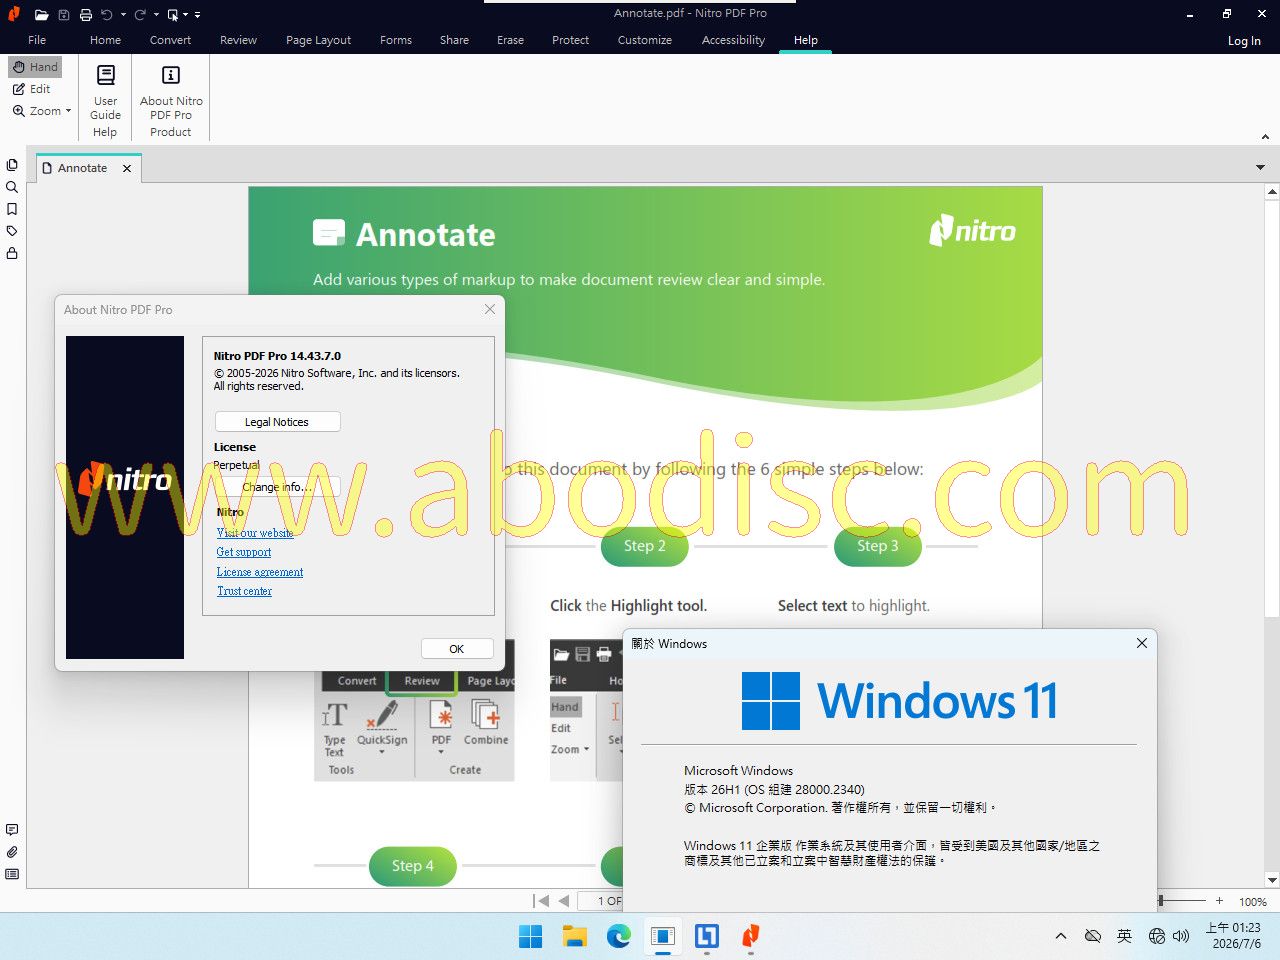
Task: Launch Microsoft Edge from the taskbar
Action: point(619,936)
